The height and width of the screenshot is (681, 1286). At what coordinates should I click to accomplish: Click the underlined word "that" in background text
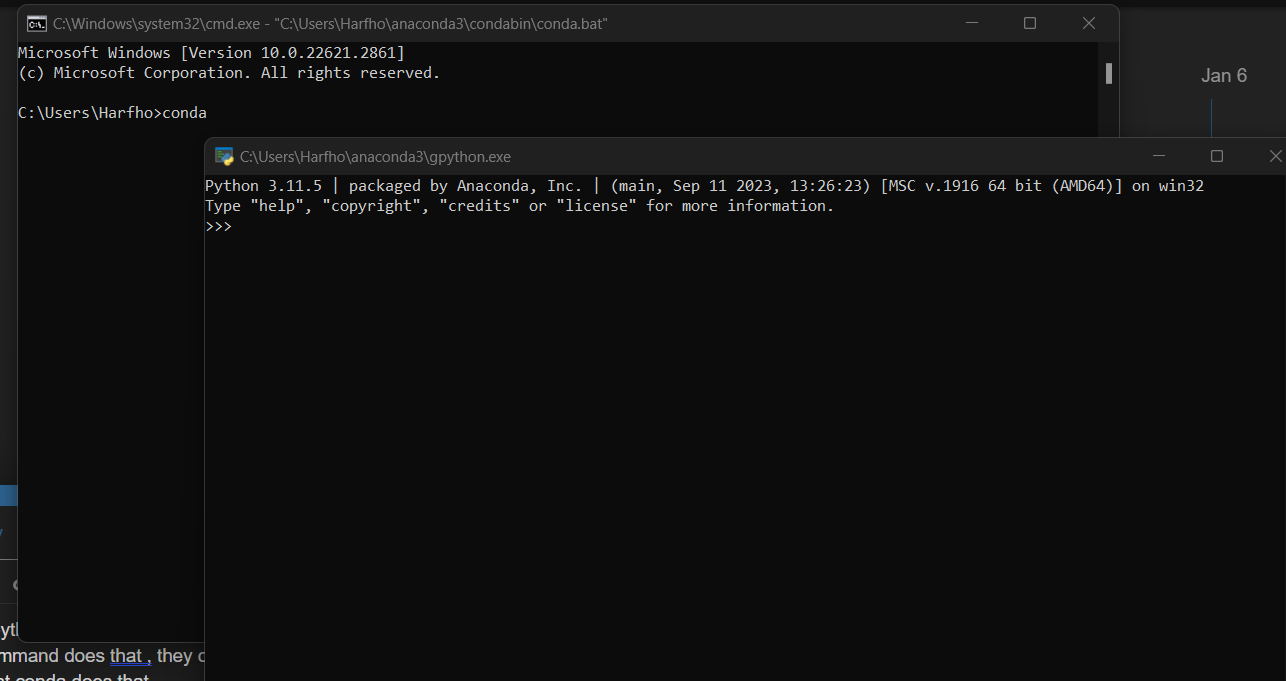click(x=126, y=656)
